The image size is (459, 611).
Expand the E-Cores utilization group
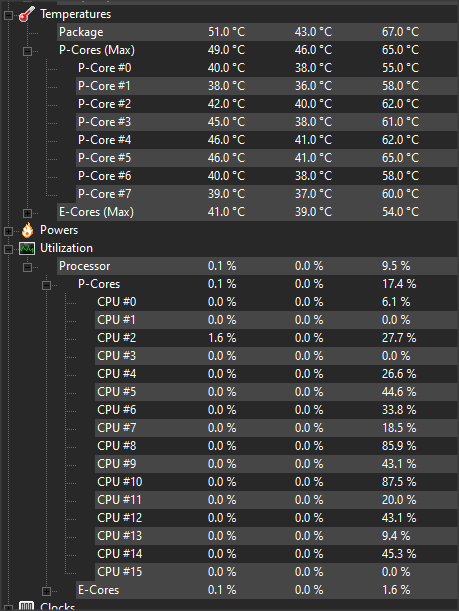(46, 591)
